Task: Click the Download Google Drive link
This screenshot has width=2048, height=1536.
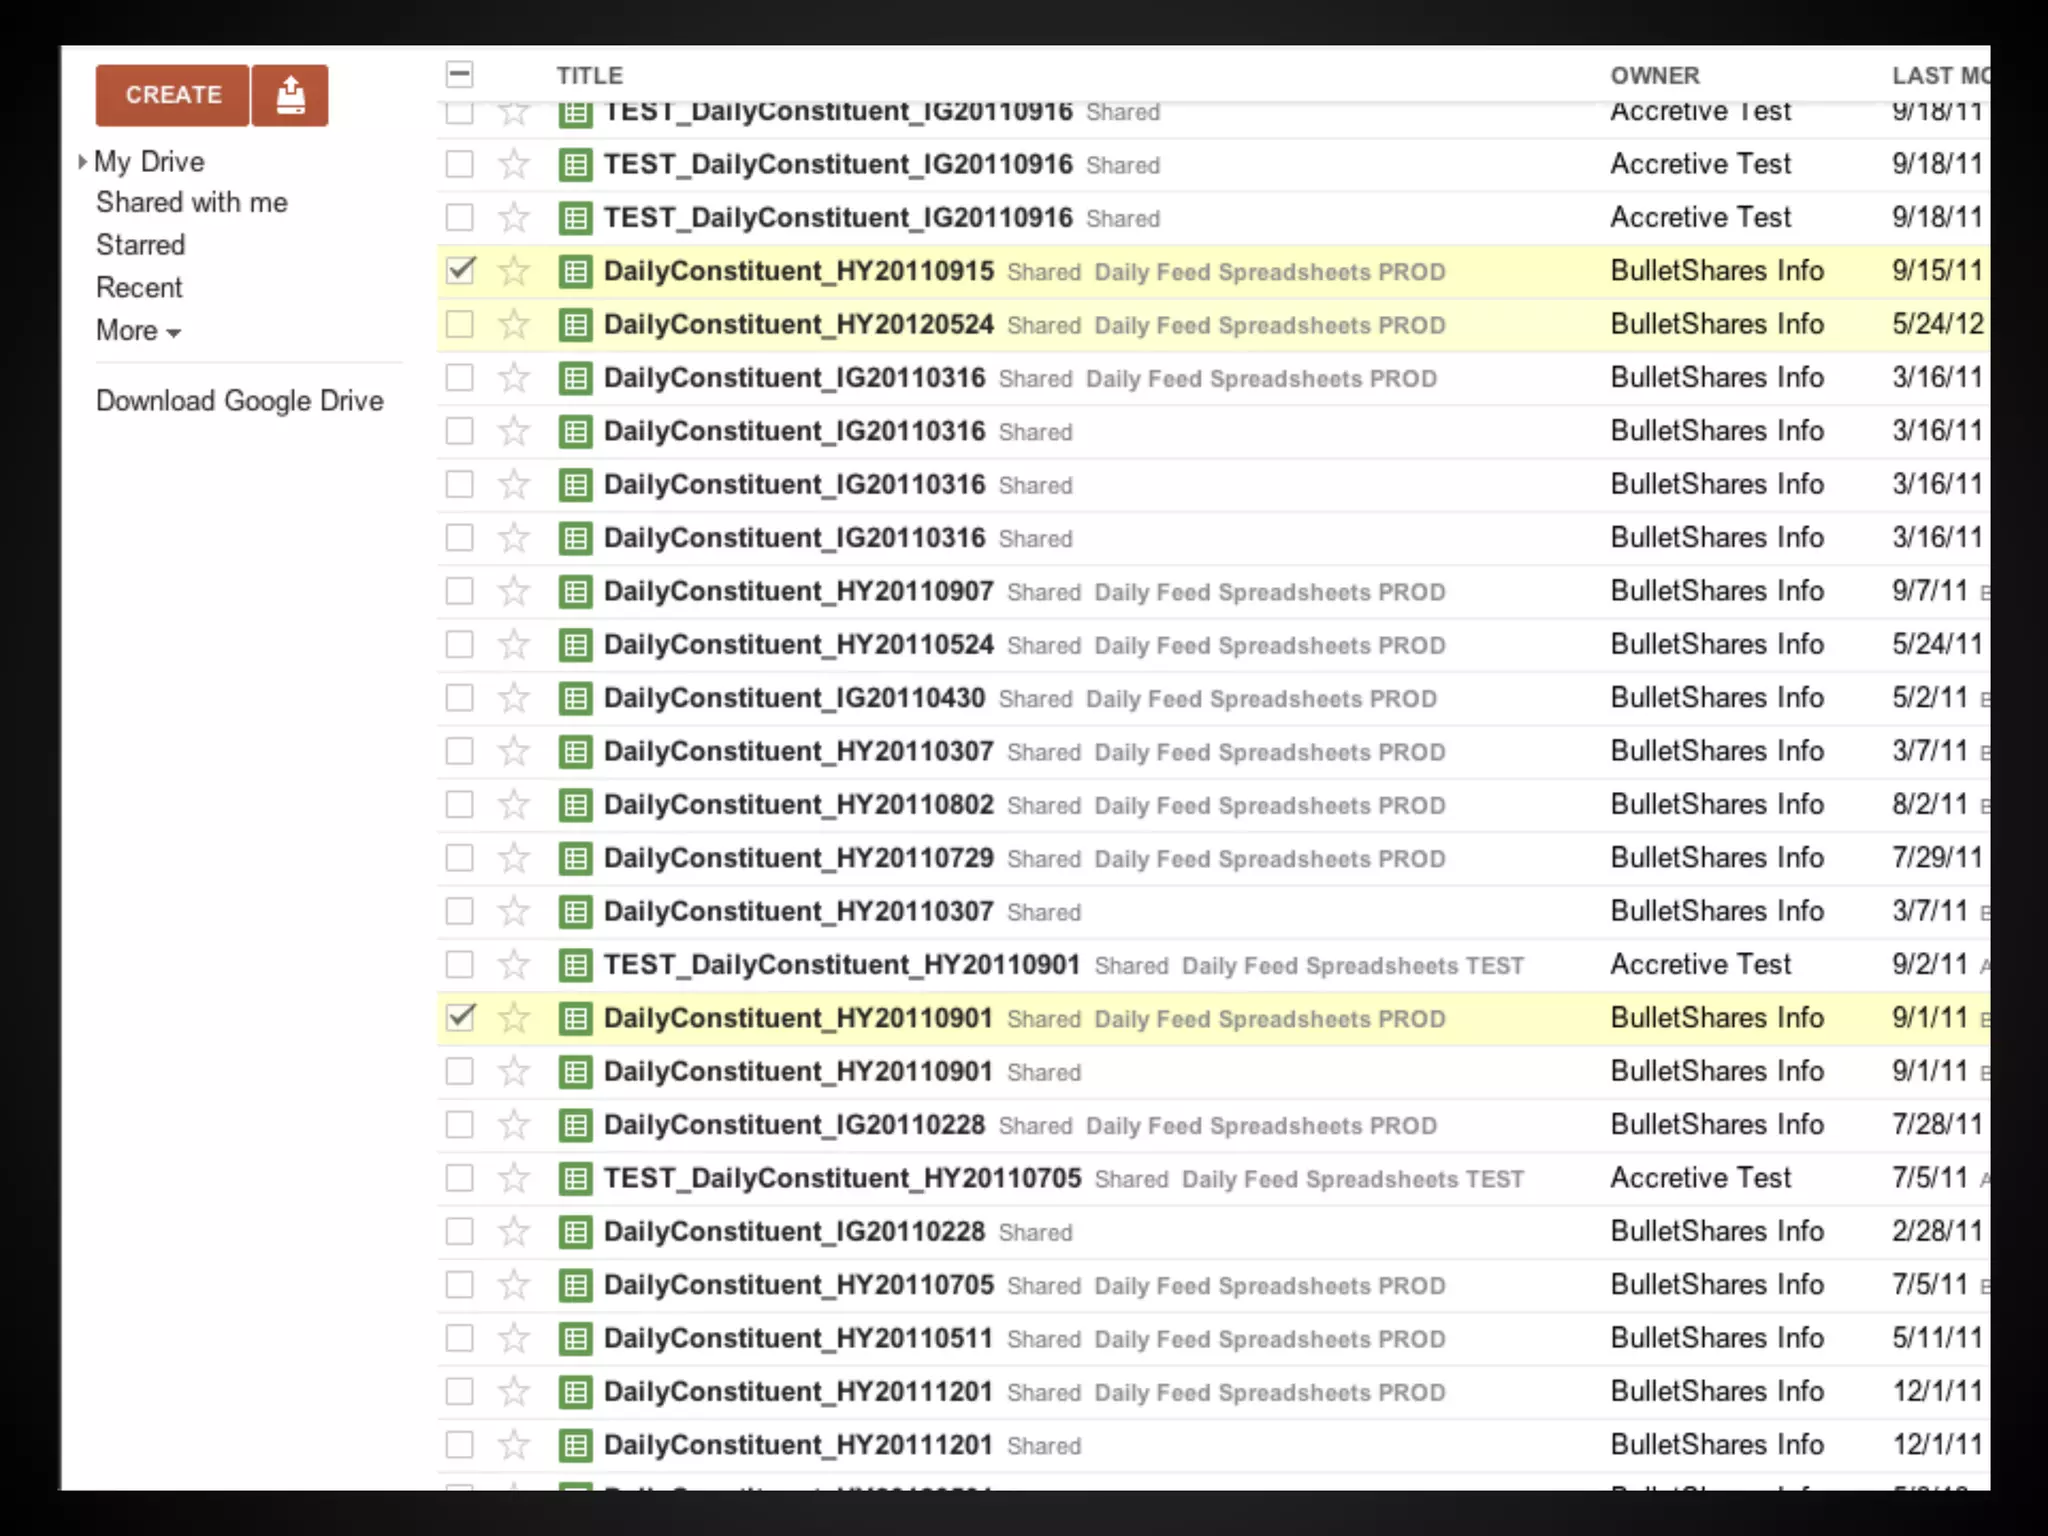Action: click(x=239, y=401)
